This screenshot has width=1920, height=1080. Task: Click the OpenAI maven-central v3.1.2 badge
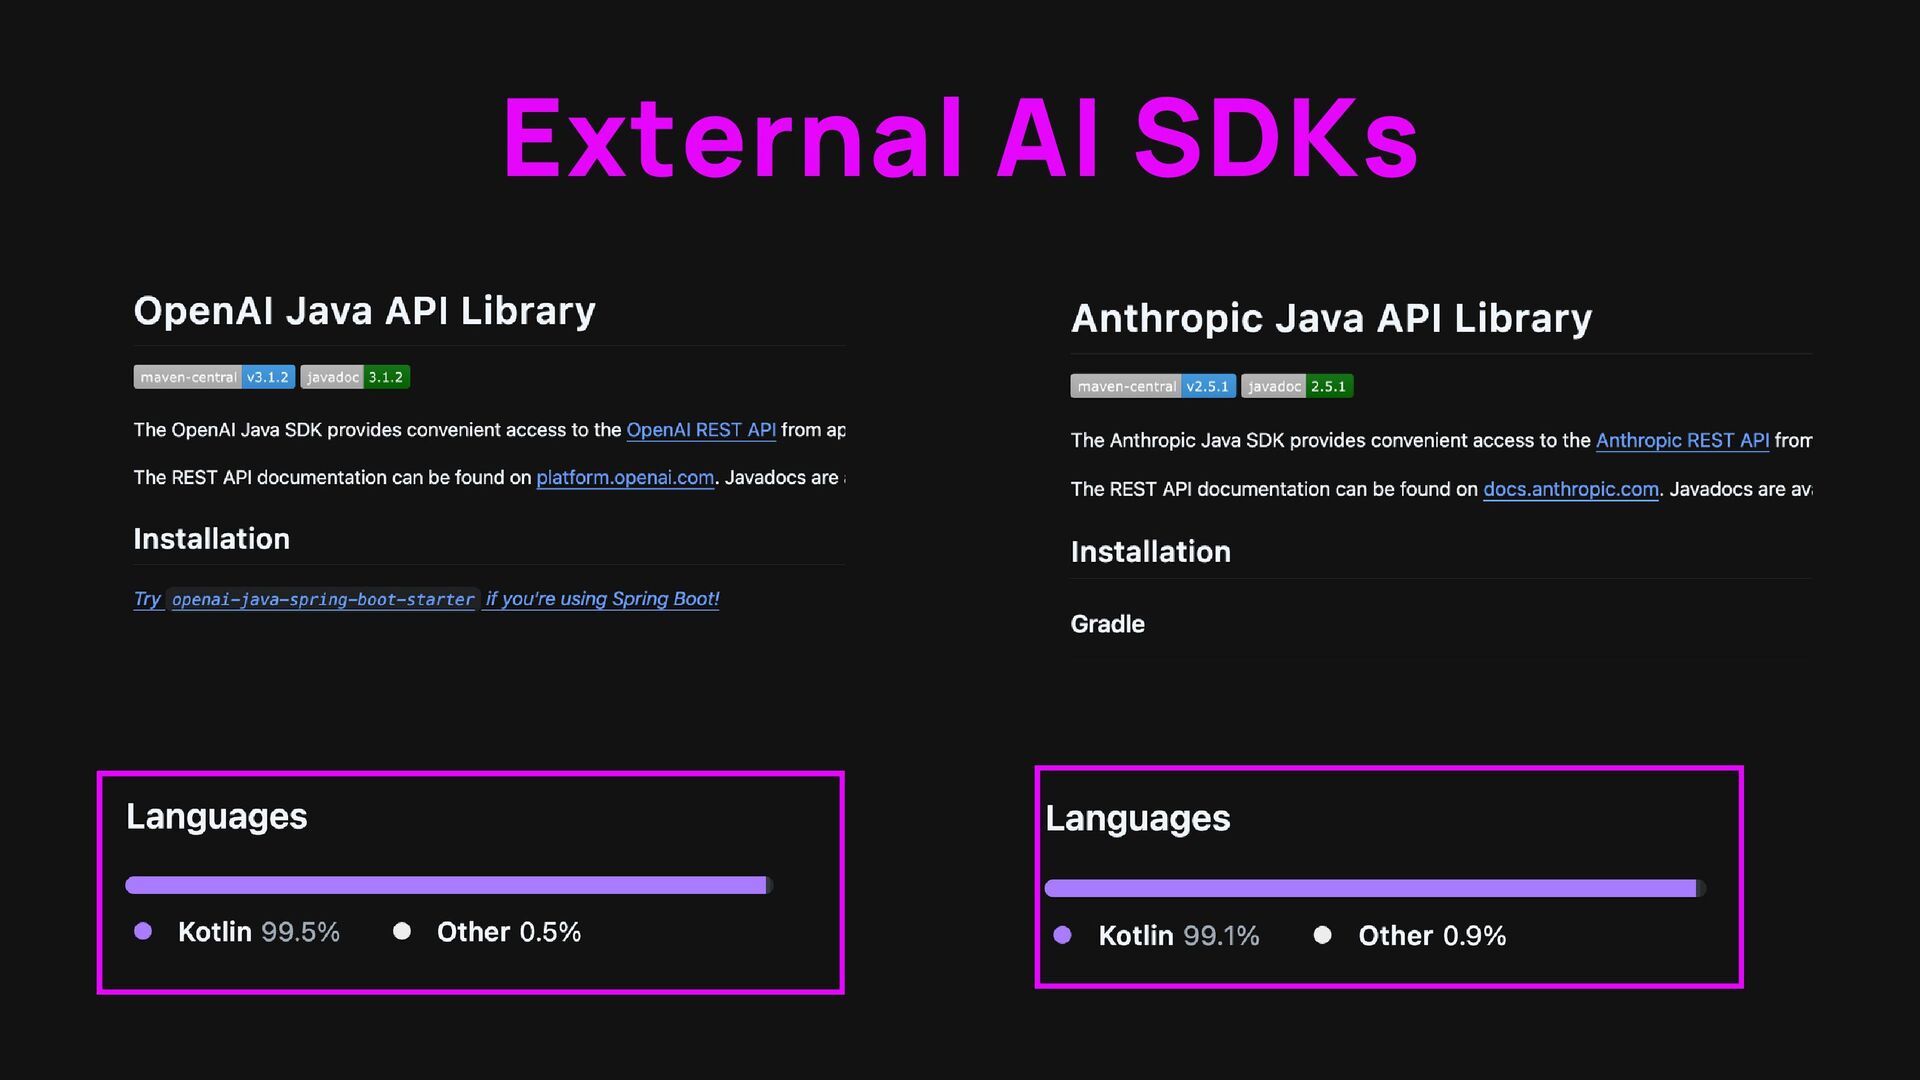(214, 377)
